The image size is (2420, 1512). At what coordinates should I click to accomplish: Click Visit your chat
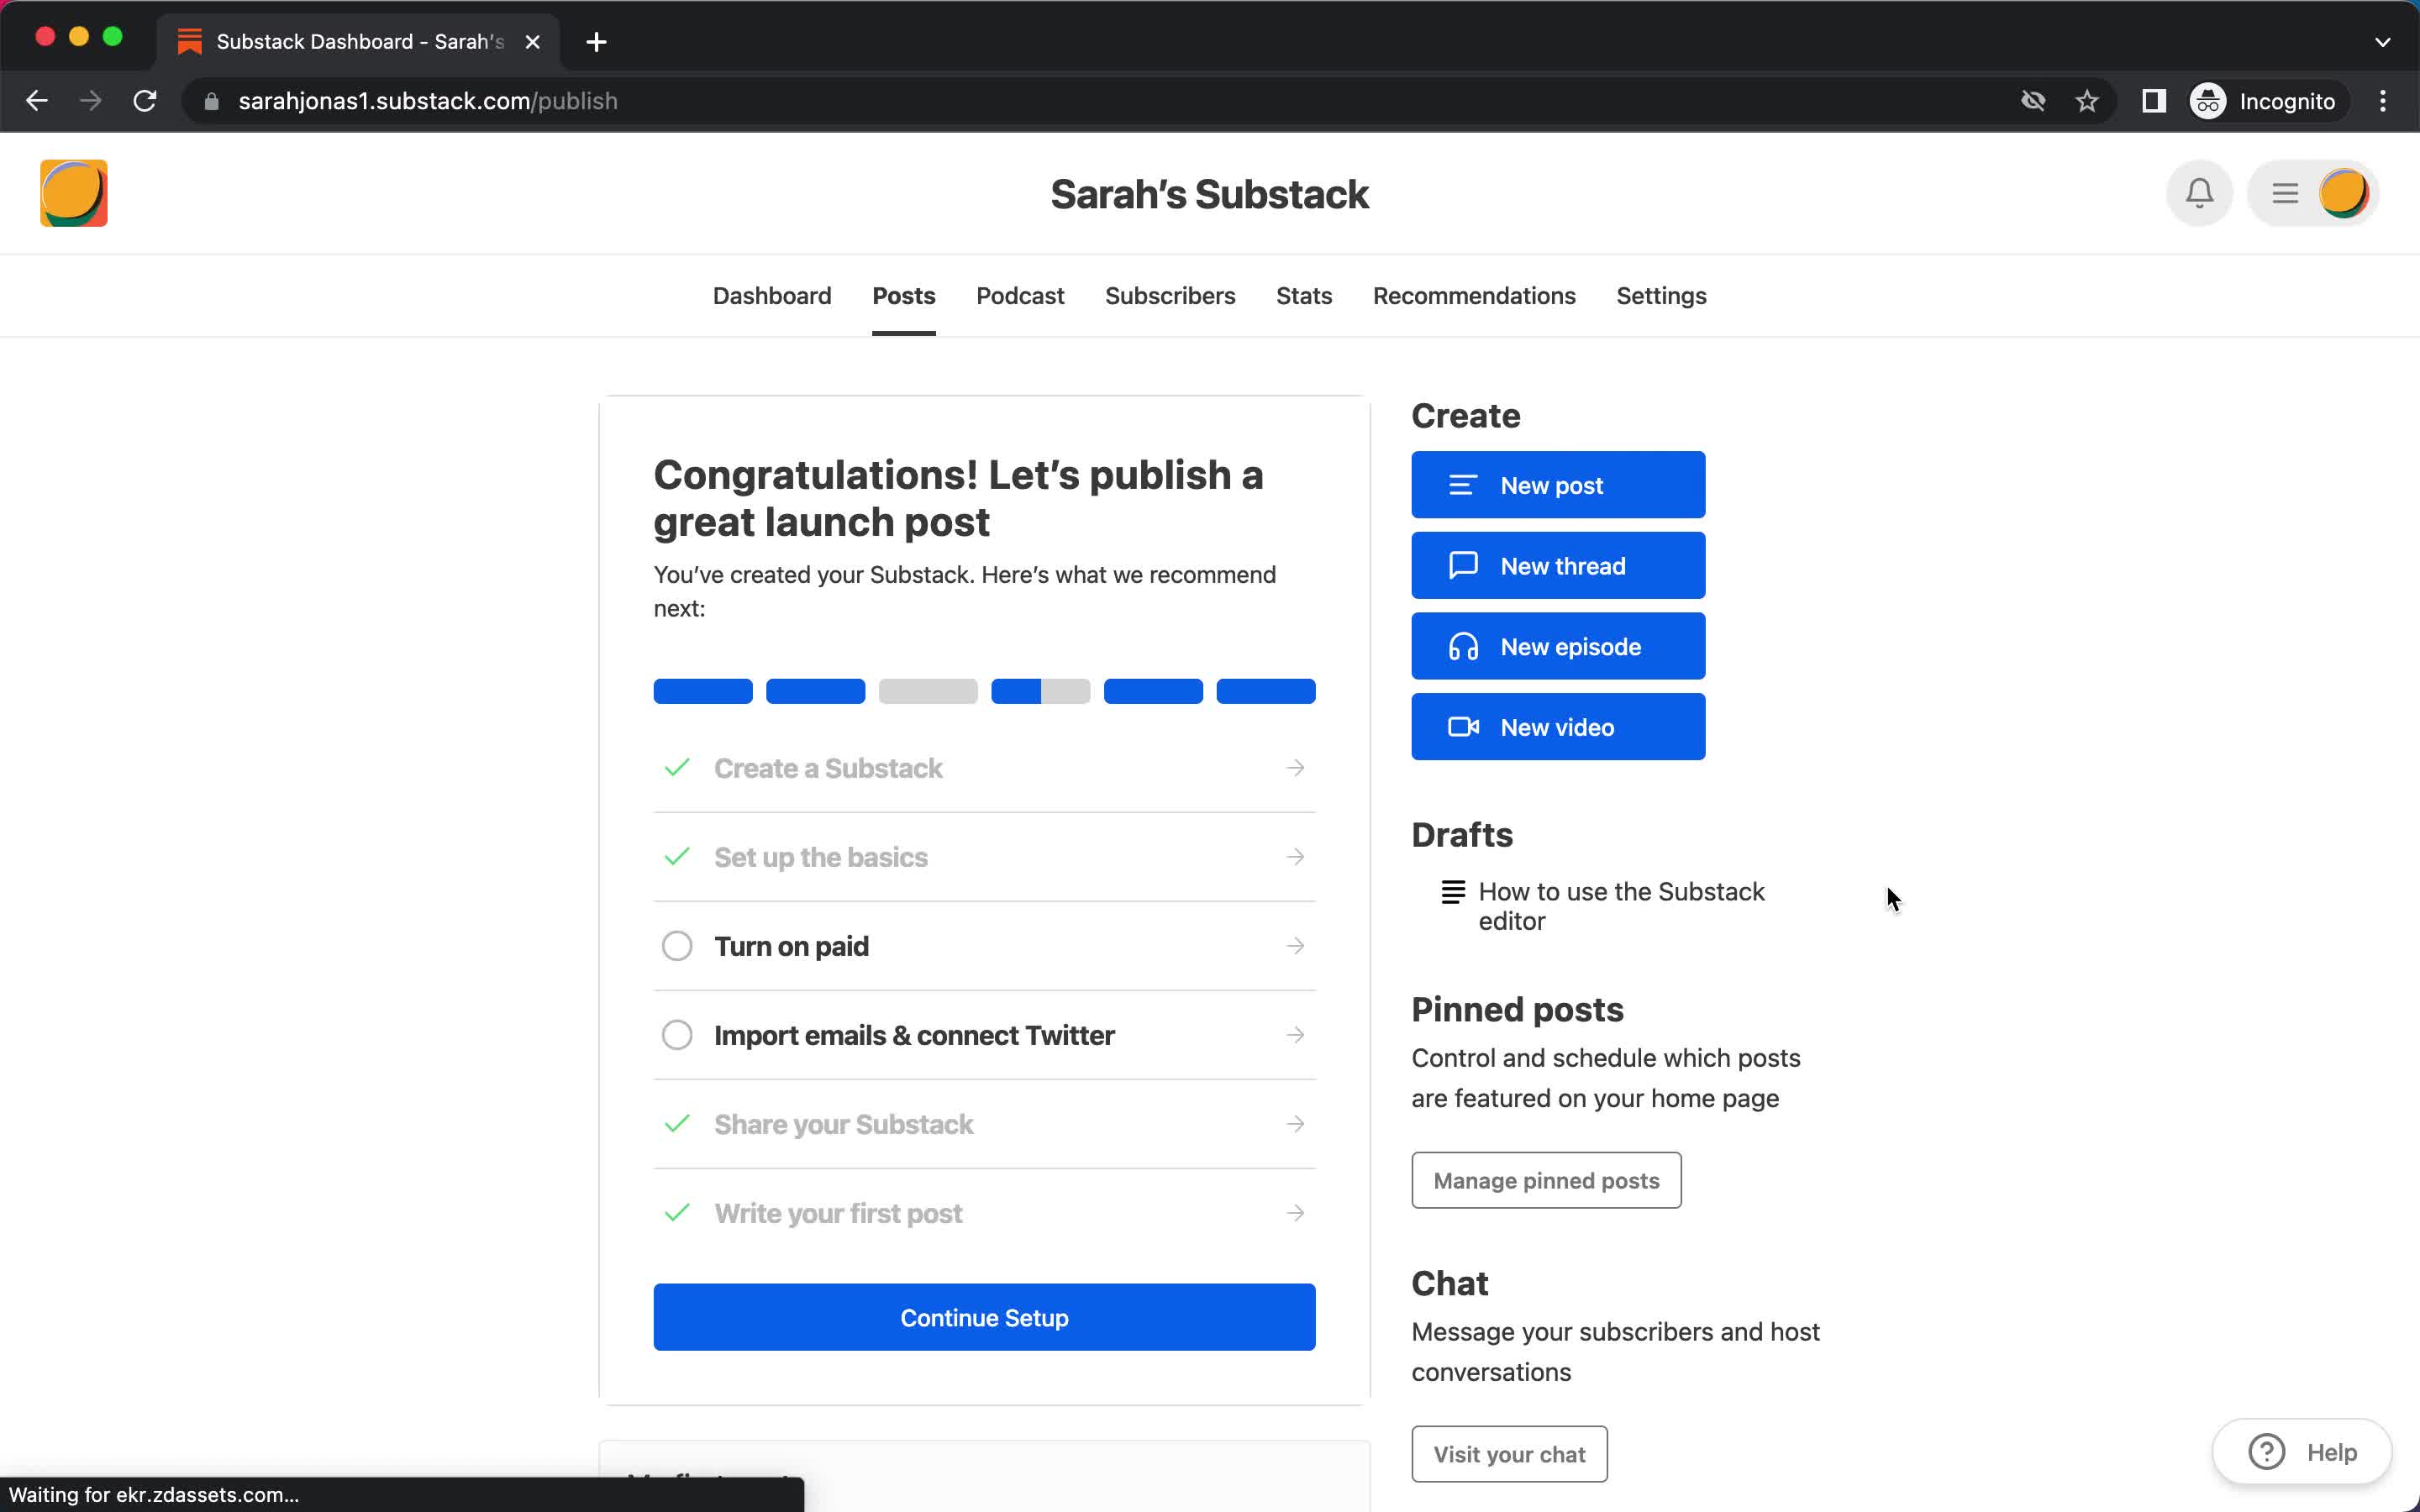pyautogui.click(x=1509, y=1454)
